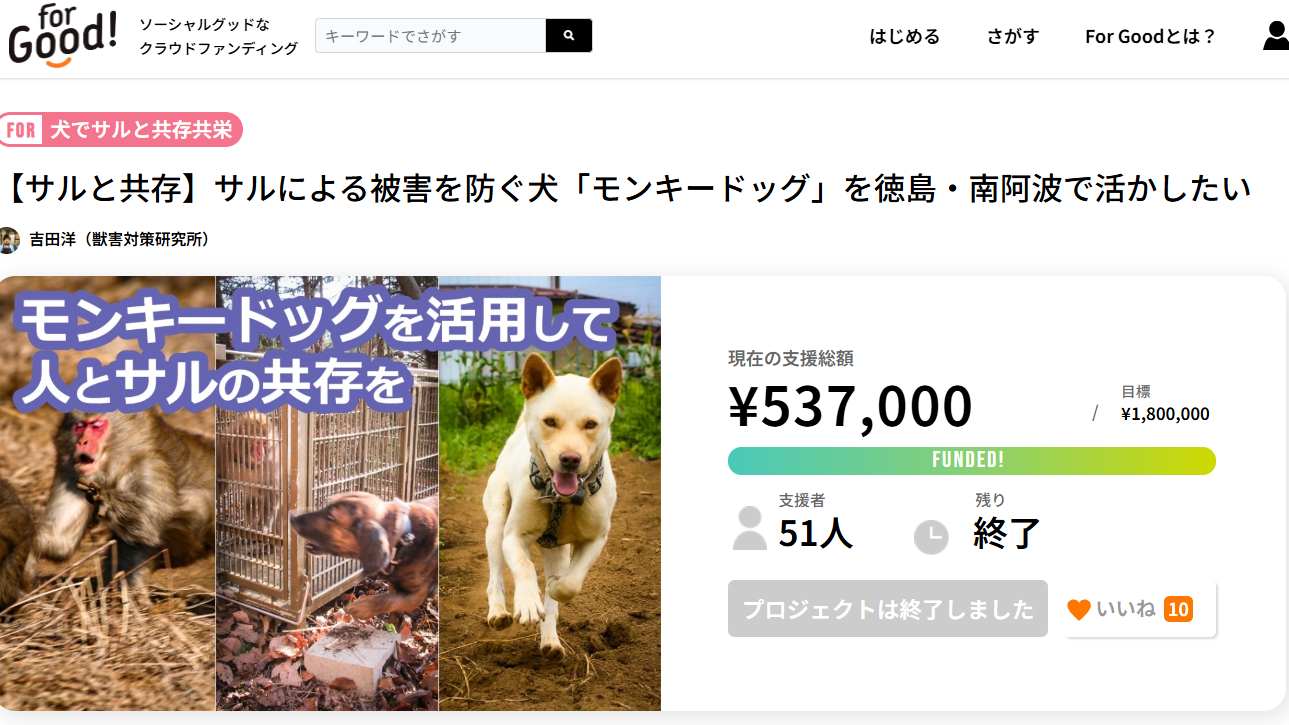Open the はじめる menu item
1289x725 pixels.
point(904,37)
